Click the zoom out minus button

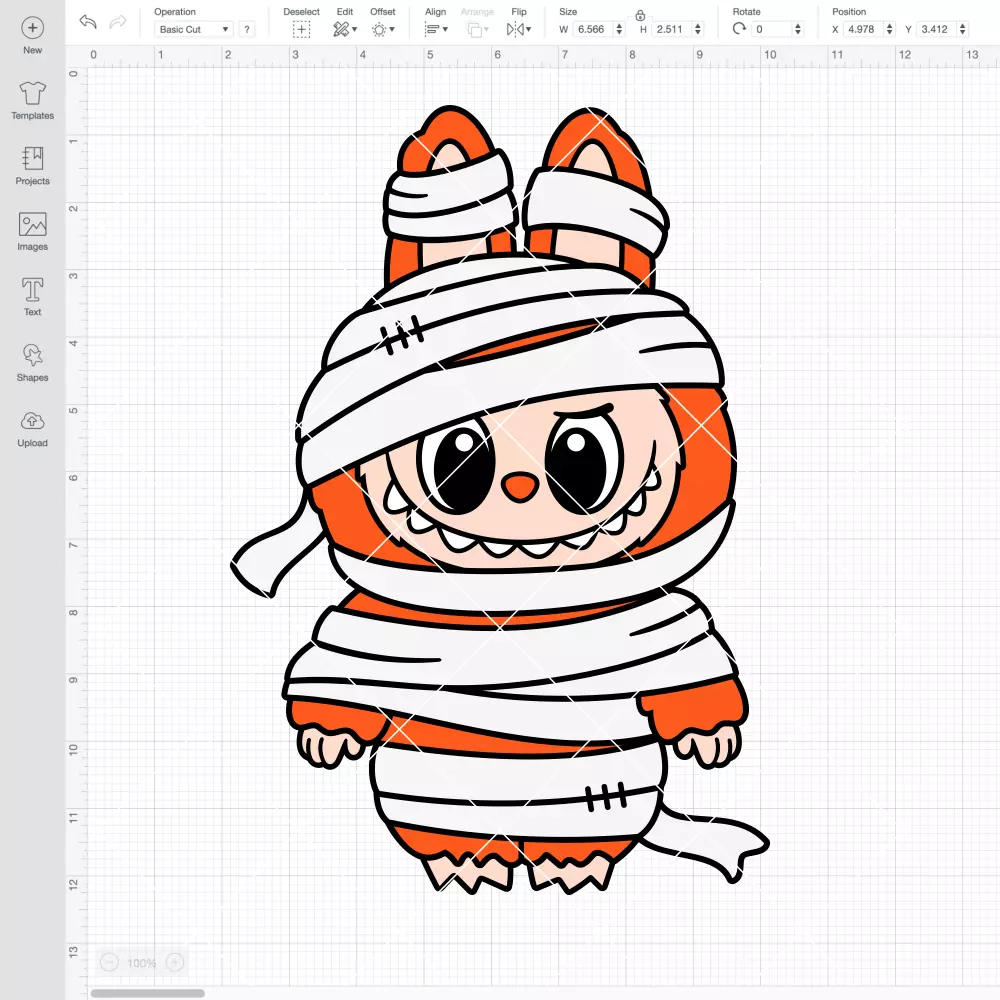110,962
